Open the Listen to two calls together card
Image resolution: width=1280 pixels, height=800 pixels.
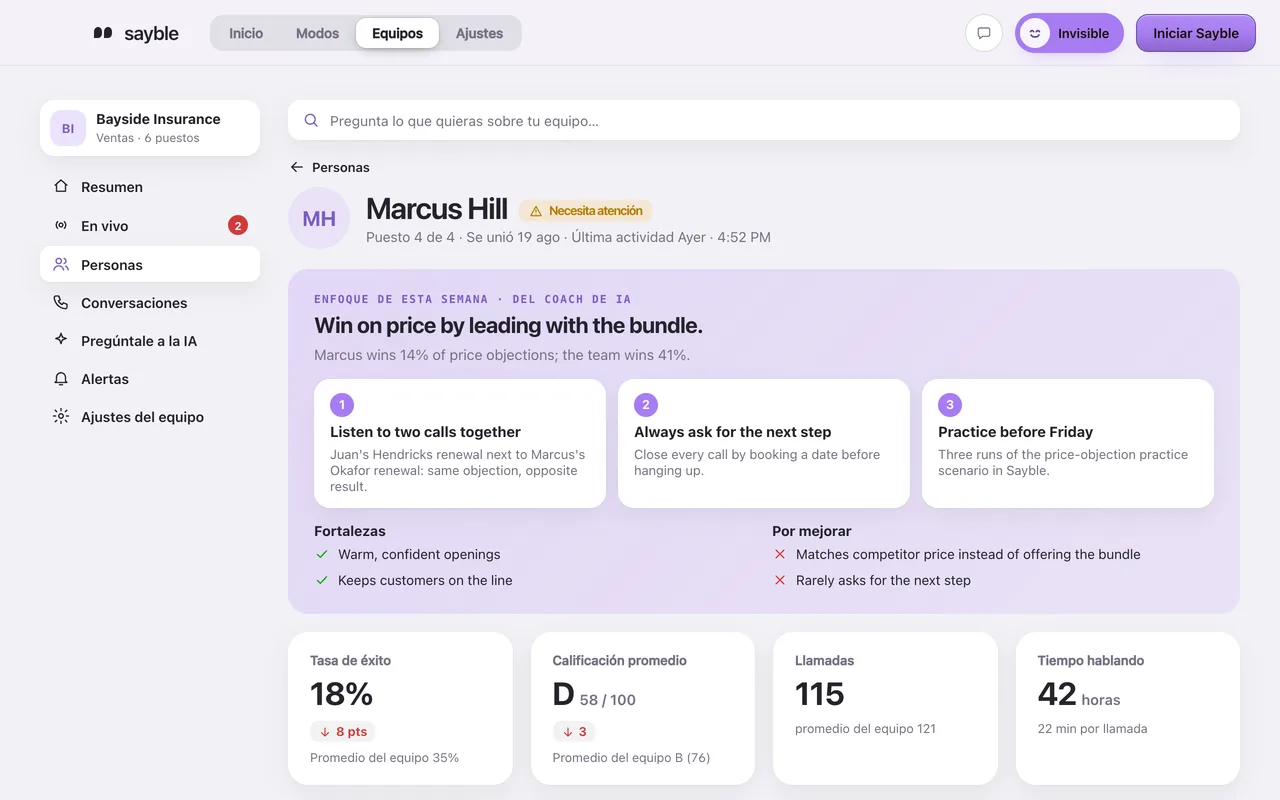click(x=460, y=443)
